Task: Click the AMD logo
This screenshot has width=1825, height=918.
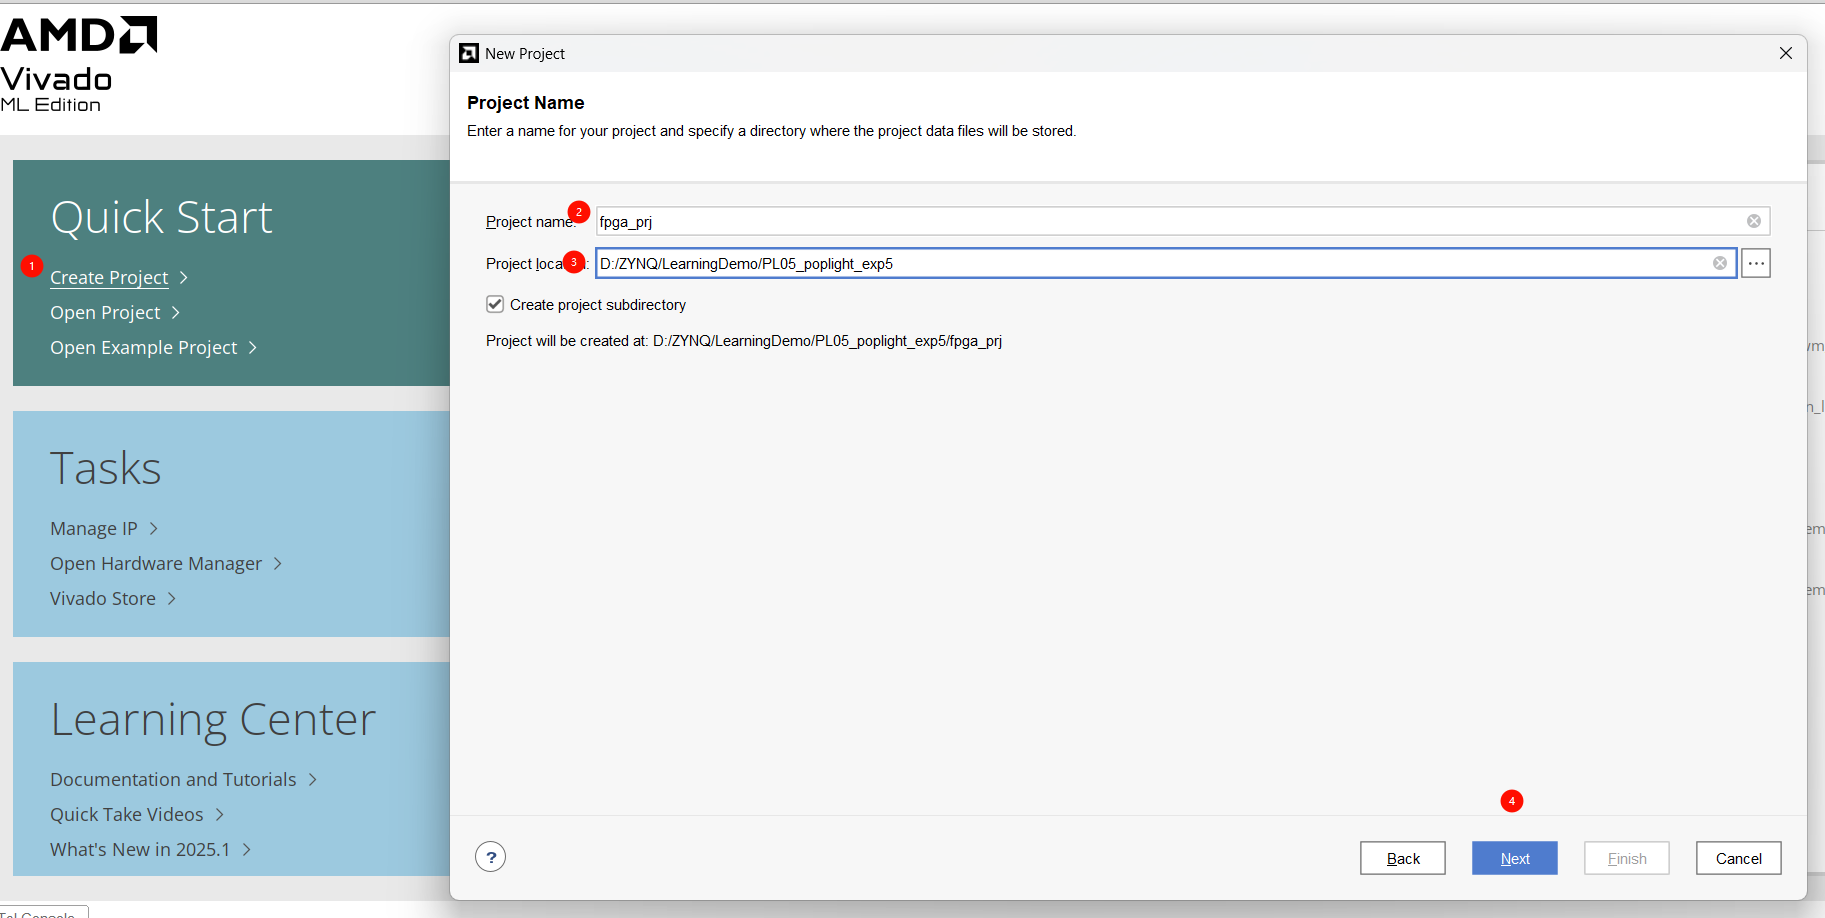Action: [79, 35]
